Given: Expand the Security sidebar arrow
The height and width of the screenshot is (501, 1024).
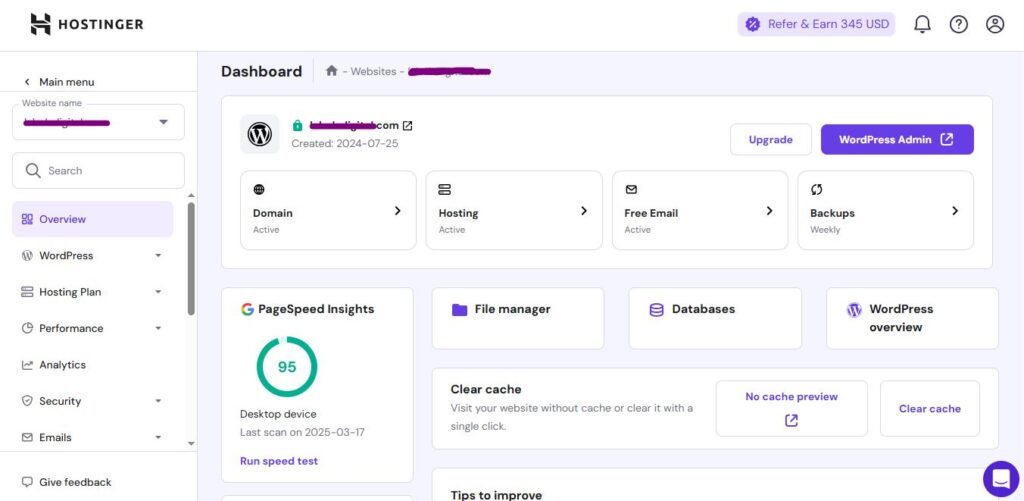Looking at the screenshot, I should coord(158,401).
